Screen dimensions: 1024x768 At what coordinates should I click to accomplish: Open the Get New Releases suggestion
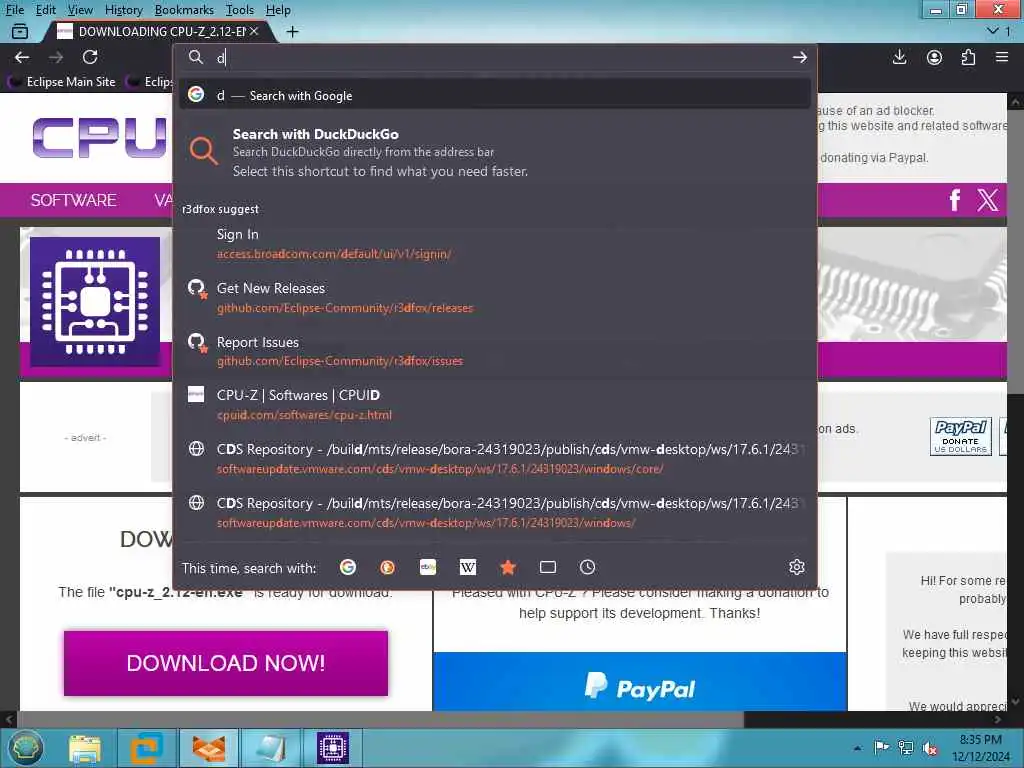tap(495, 298)
